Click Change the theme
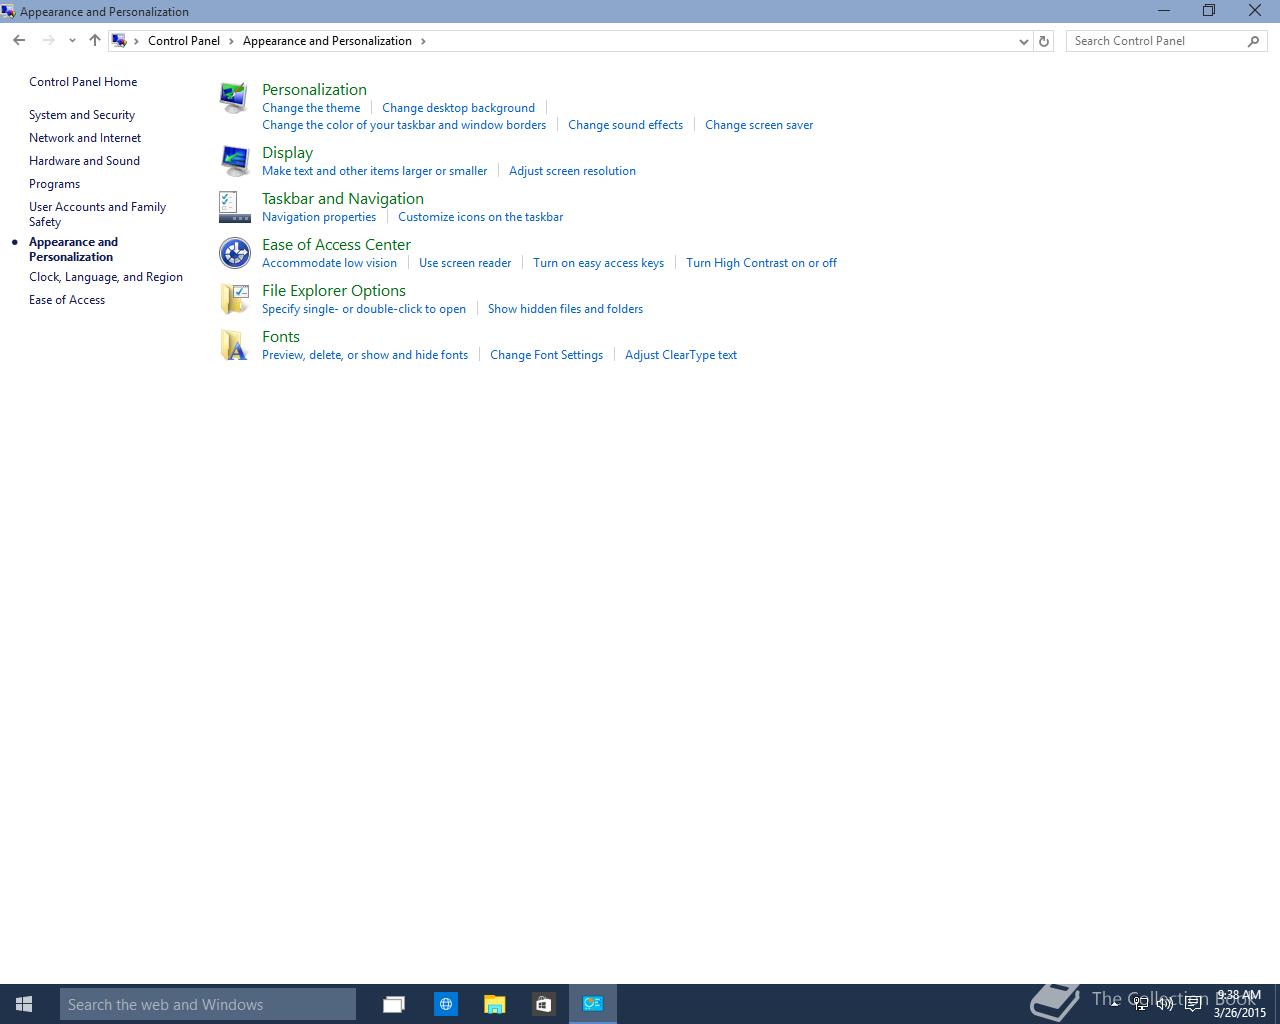 [x=311, y=108]
